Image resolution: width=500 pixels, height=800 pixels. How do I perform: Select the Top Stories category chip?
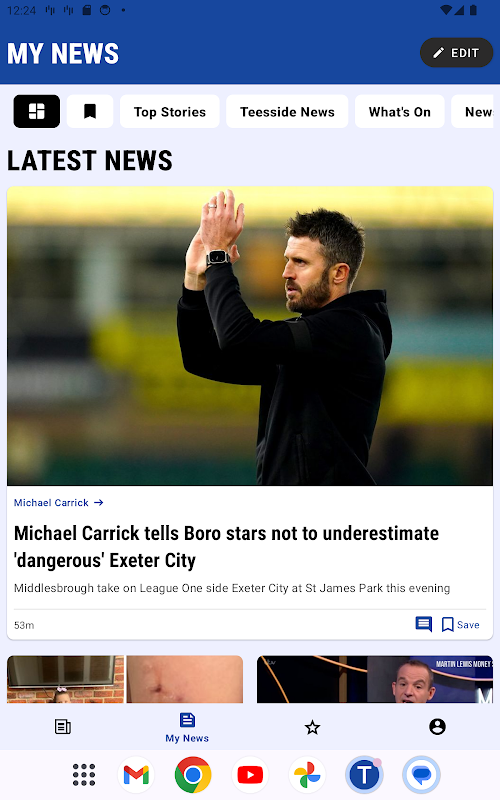(170, 111)
